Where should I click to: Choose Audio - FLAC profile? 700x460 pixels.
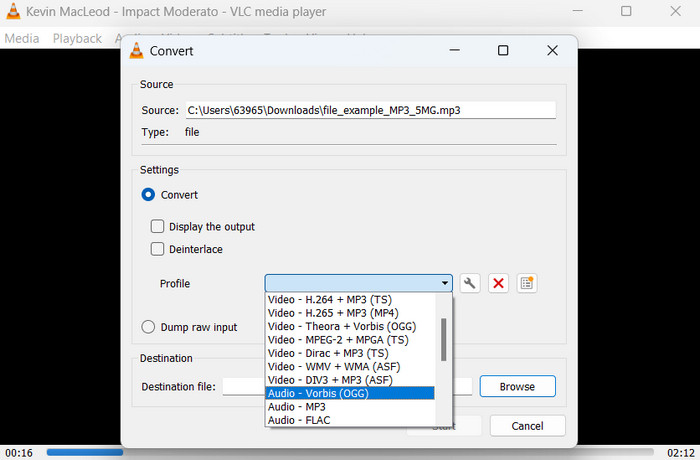point(350,420)
